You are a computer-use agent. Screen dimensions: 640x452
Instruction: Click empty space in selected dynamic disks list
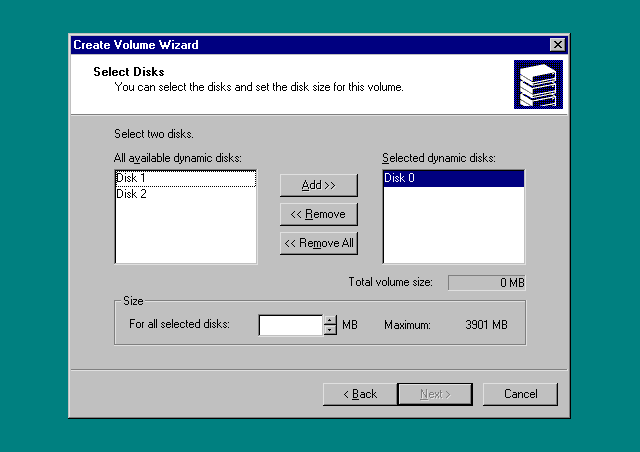453,230
